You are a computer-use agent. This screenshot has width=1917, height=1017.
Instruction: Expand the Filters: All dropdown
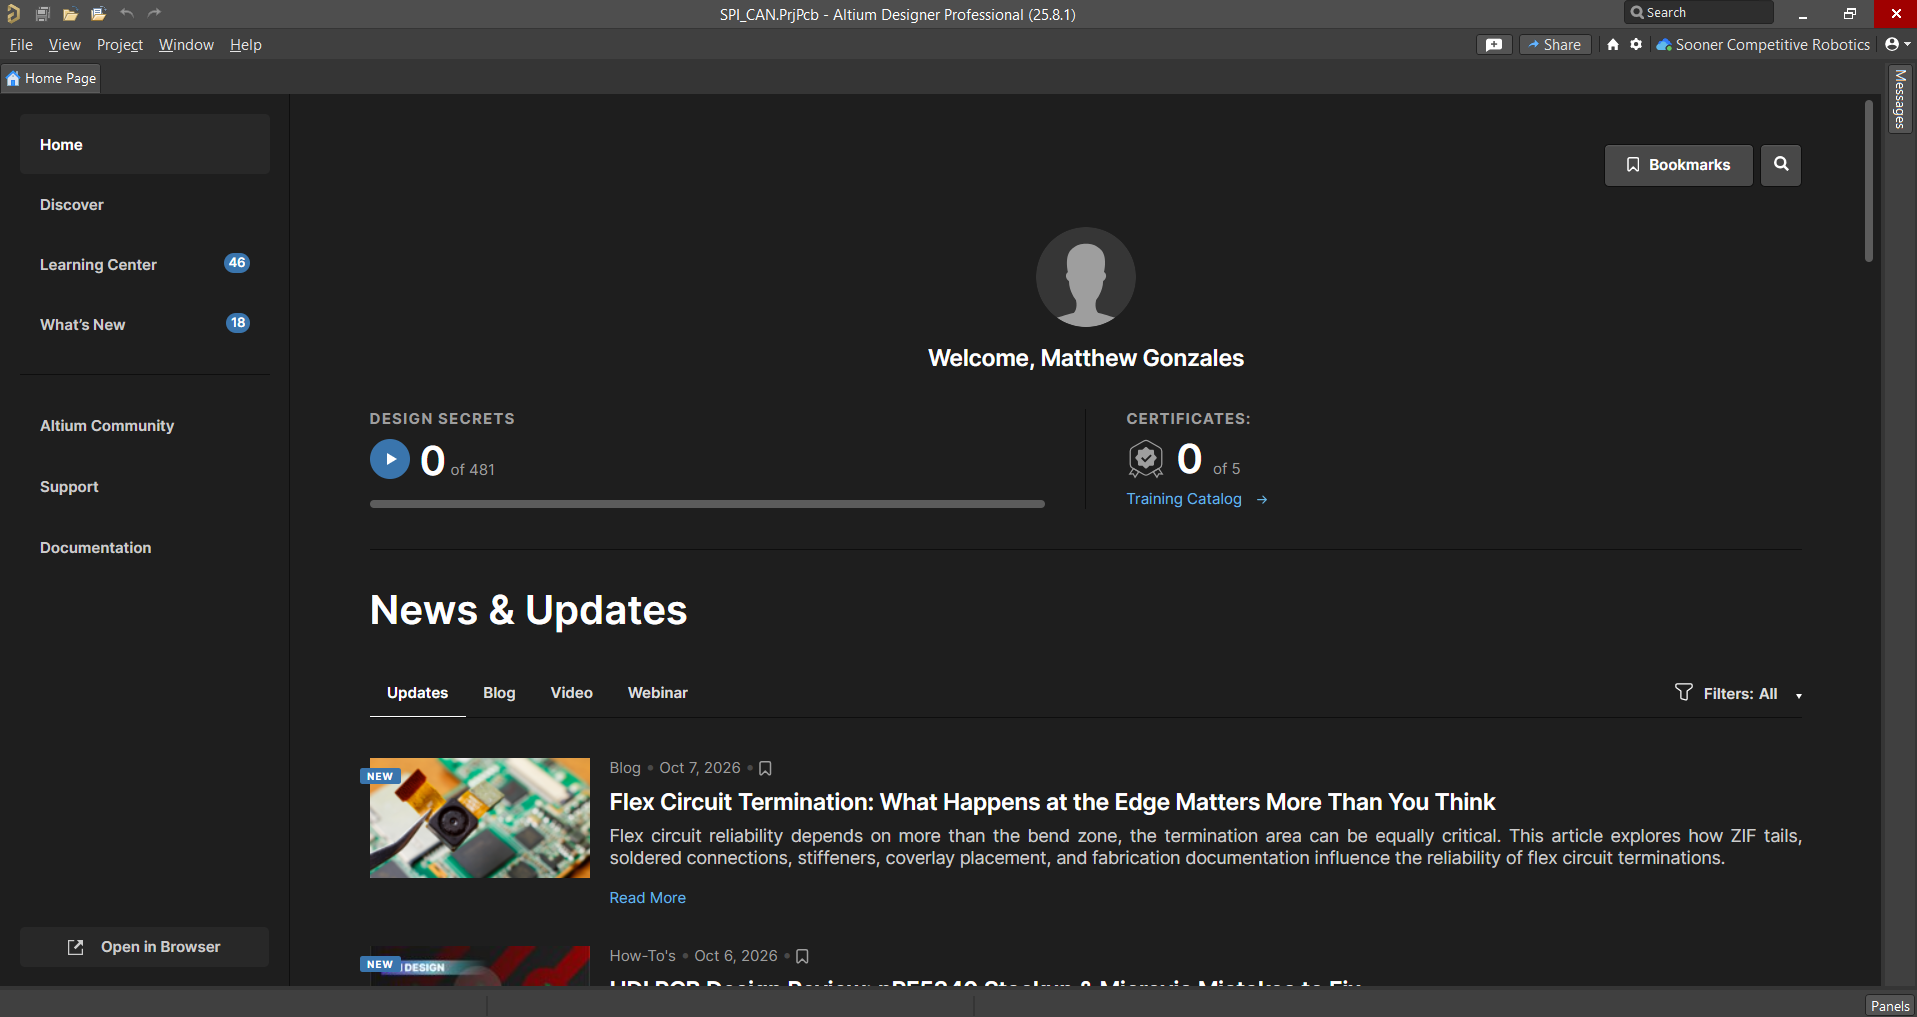(x=1739, y=694)
